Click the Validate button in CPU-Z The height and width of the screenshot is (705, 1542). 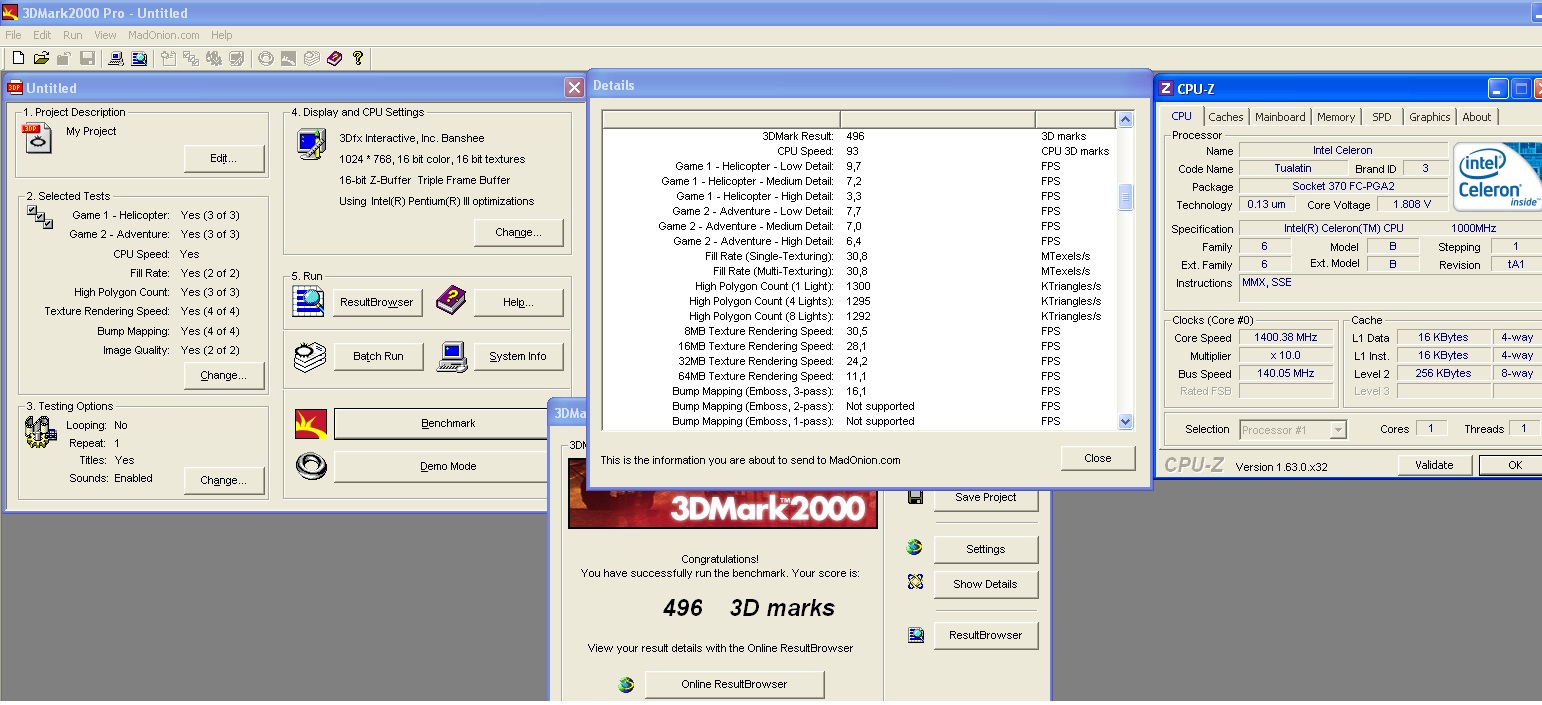point(1434,465)
